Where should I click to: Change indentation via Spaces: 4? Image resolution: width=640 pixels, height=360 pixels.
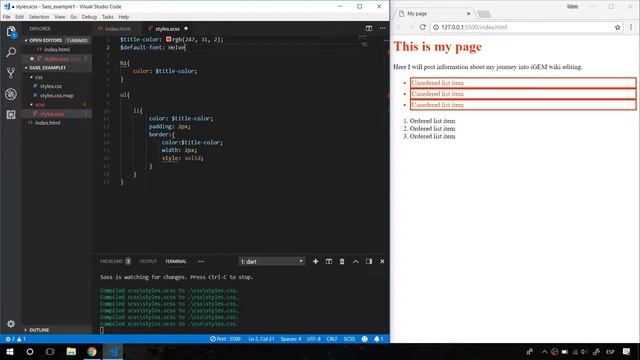coord(291,339)
